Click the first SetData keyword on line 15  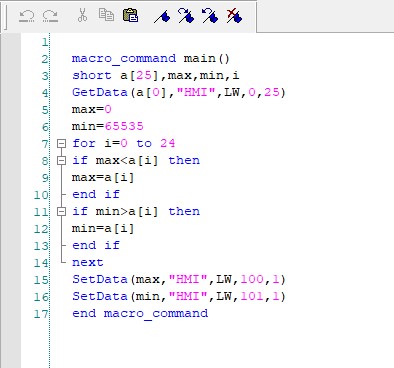[x=100, y=279]
